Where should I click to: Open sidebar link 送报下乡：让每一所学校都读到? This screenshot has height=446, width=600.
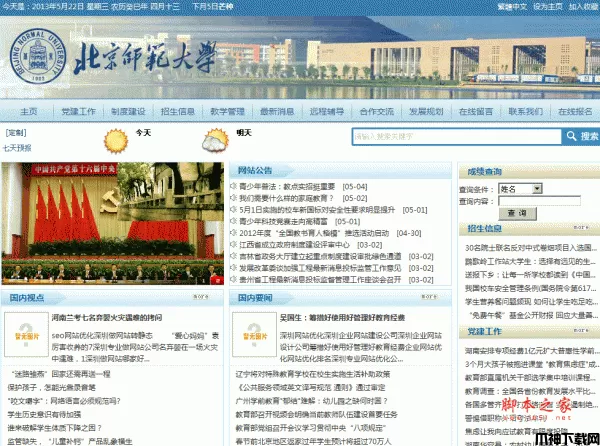point(531,275)
